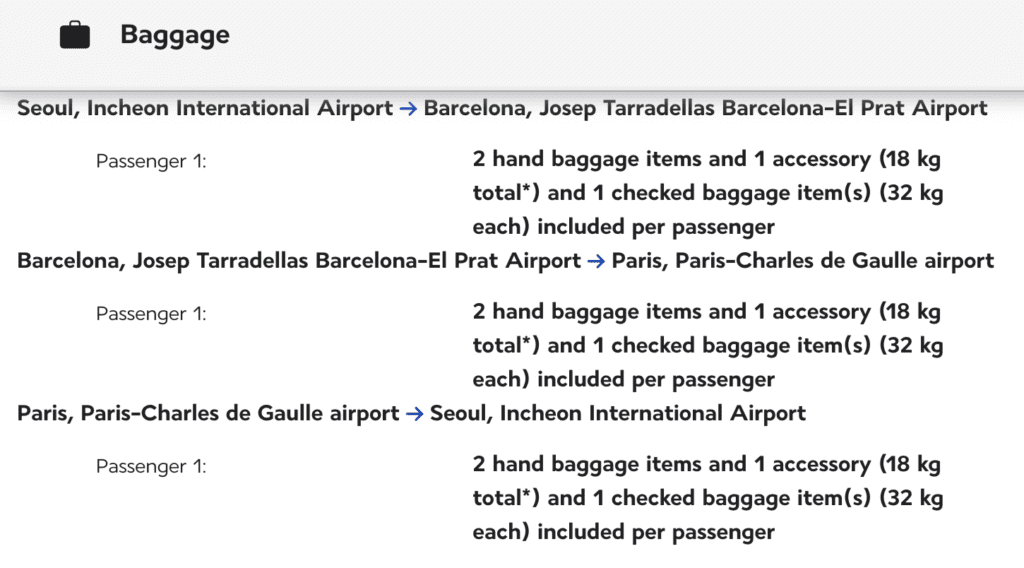Click the black suitcase baggage icon
Screen dimensions: 1024x568
tap(74, 35)
